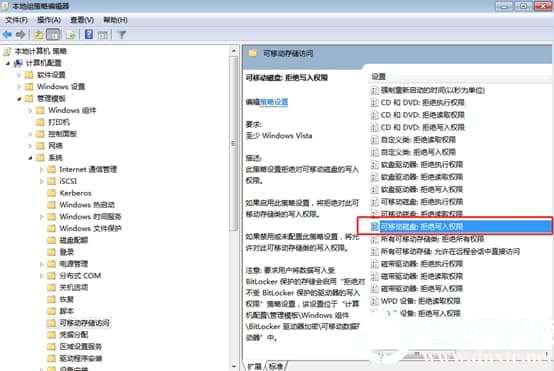Toggle the action pane toolbar icon

[x=102, y=35]
